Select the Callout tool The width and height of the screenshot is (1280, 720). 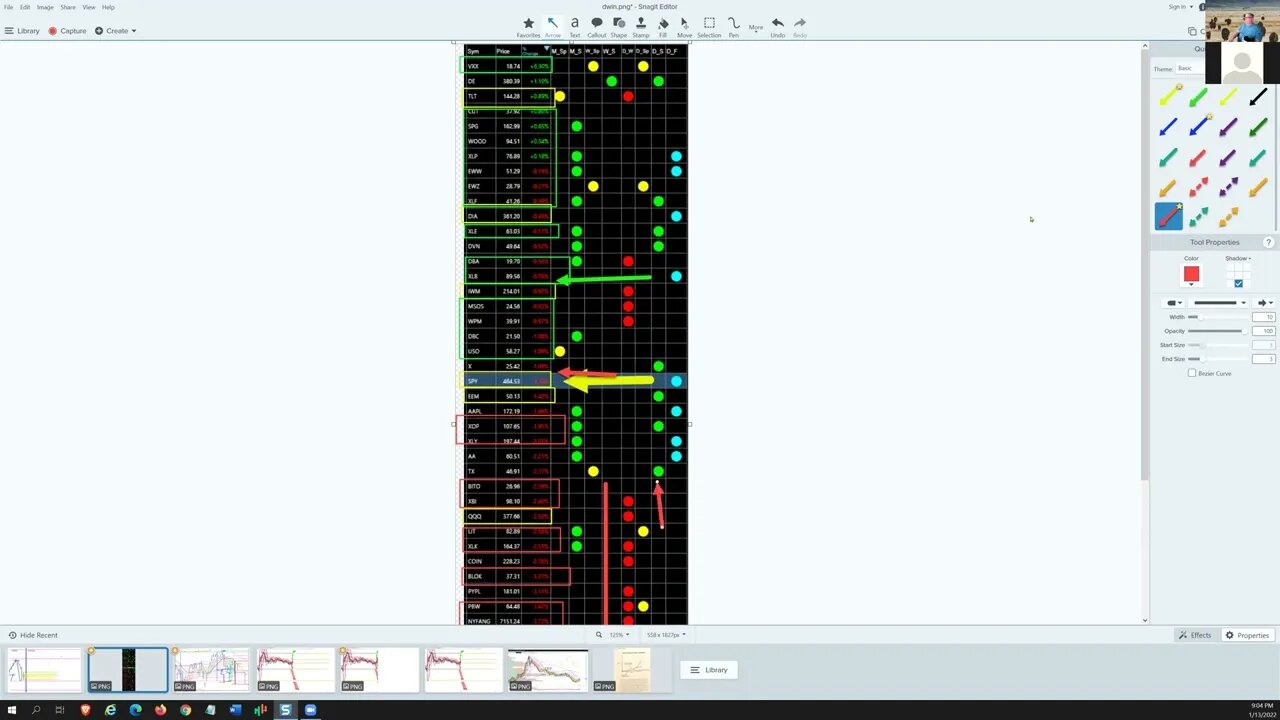[597, 27]
